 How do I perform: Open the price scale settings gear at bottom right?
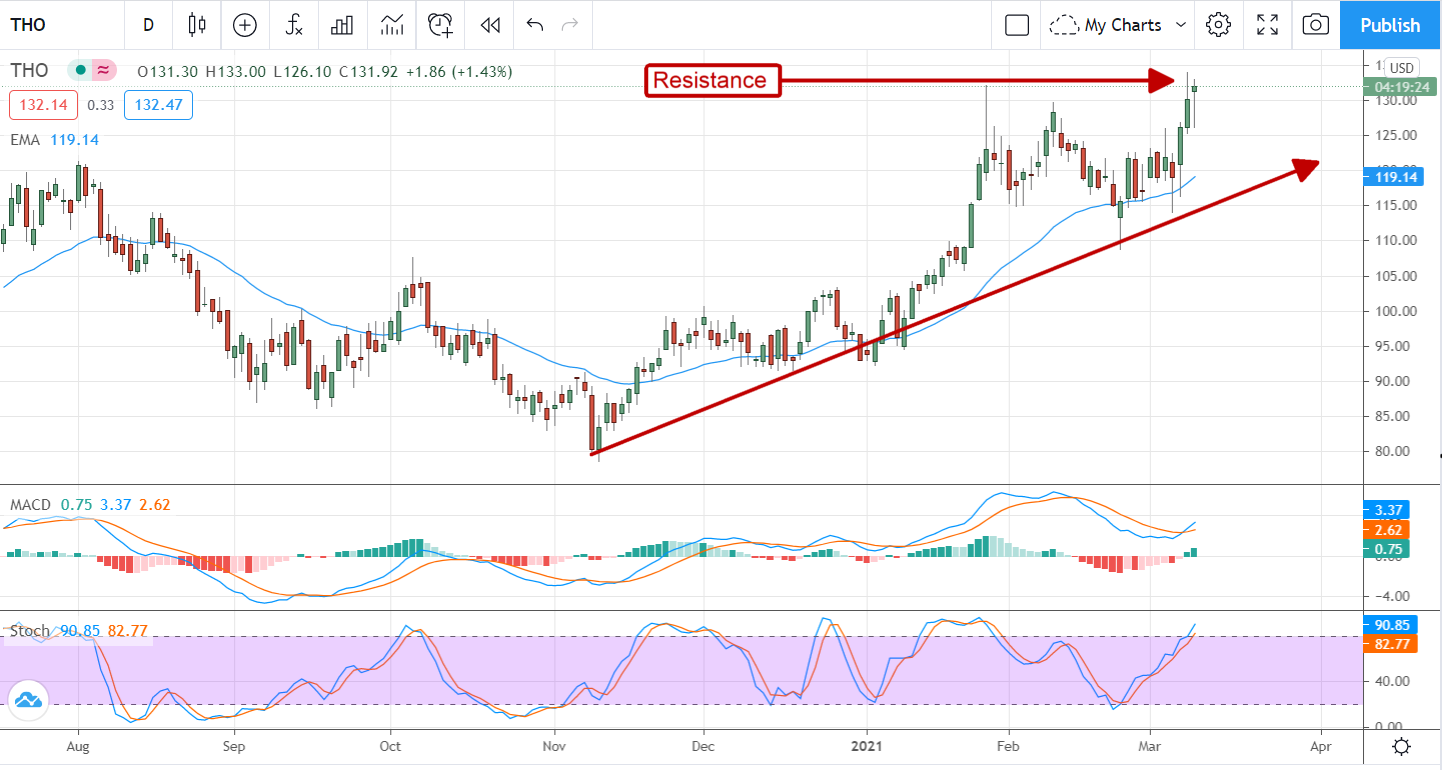1401,746
